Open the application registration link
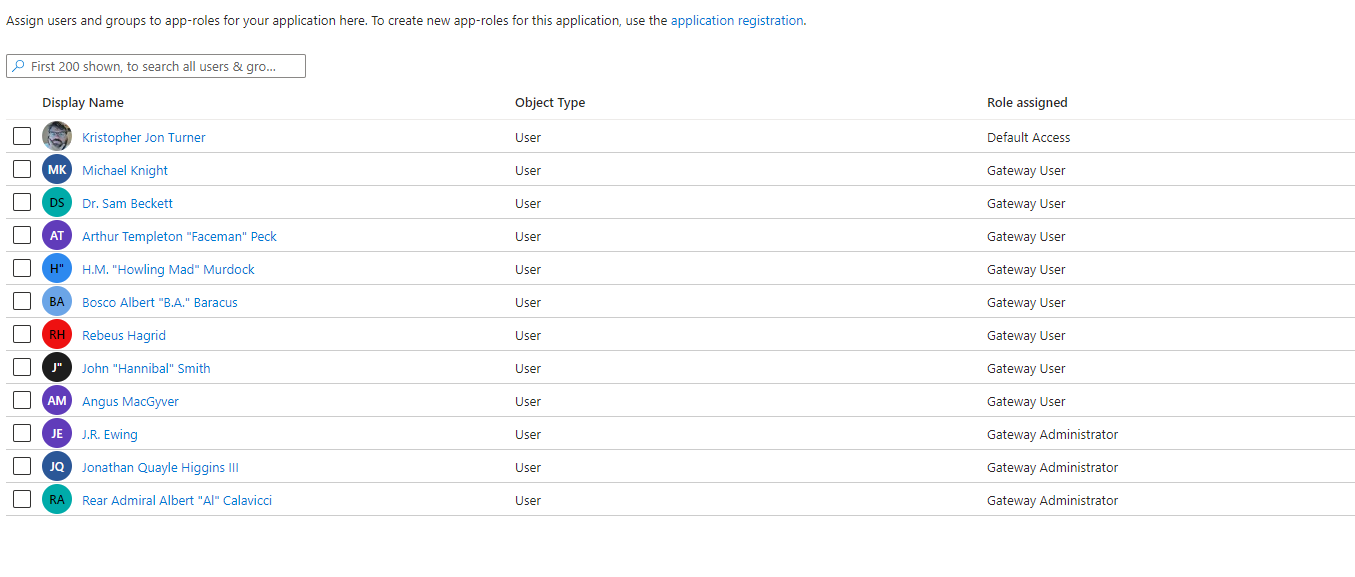 (737, 20)
